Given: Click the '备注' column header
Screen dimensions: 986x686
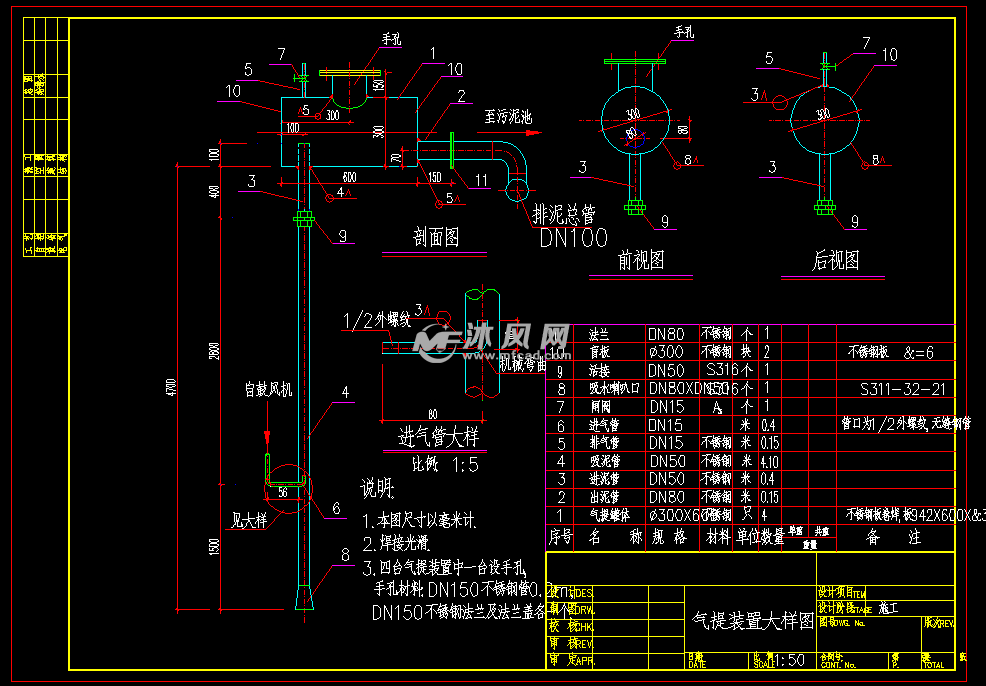Looking at the screenshot, I should pyautogui.click(x=894, y=536).
